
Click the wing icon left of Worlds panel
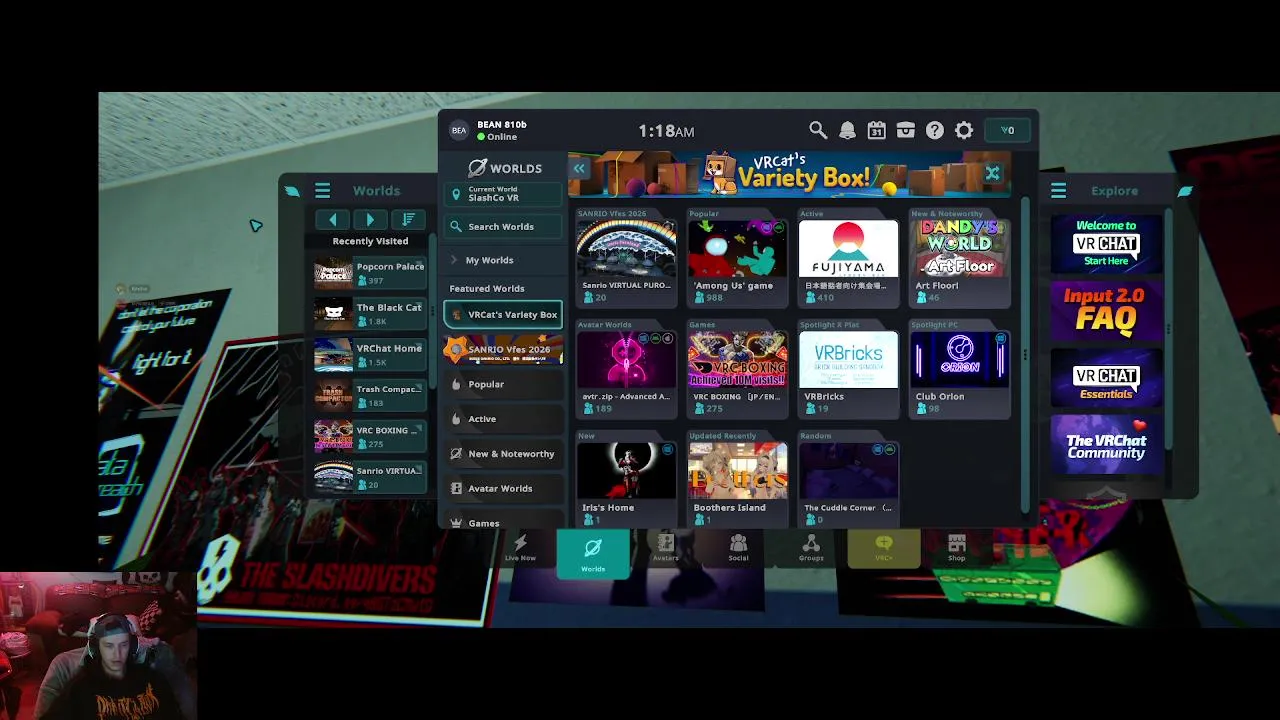point(291,190)
